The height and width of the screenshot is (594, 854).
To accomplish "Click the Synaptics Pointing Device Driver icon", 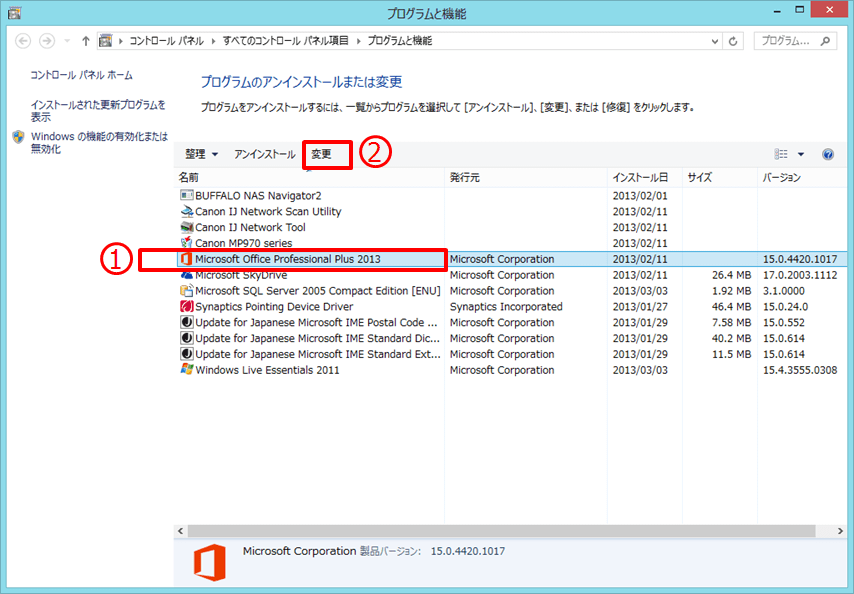I will pyautogui.click(x=186, y=307).
